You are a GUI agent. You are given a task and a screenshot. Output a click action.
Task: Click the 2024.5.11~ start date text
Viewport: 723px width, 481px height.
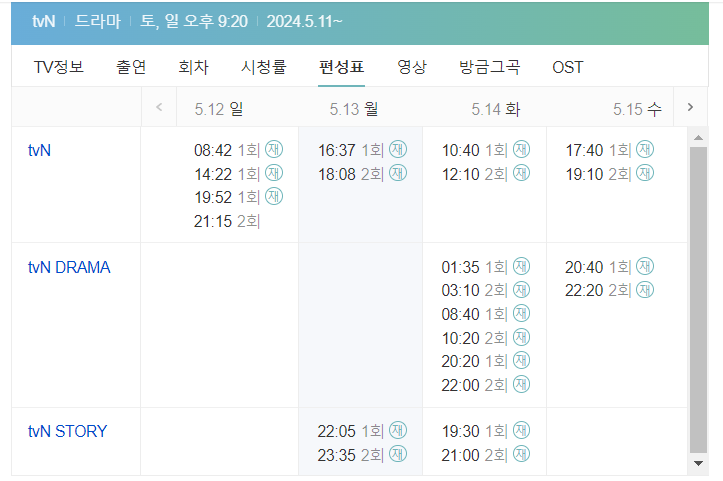(304, 21)
